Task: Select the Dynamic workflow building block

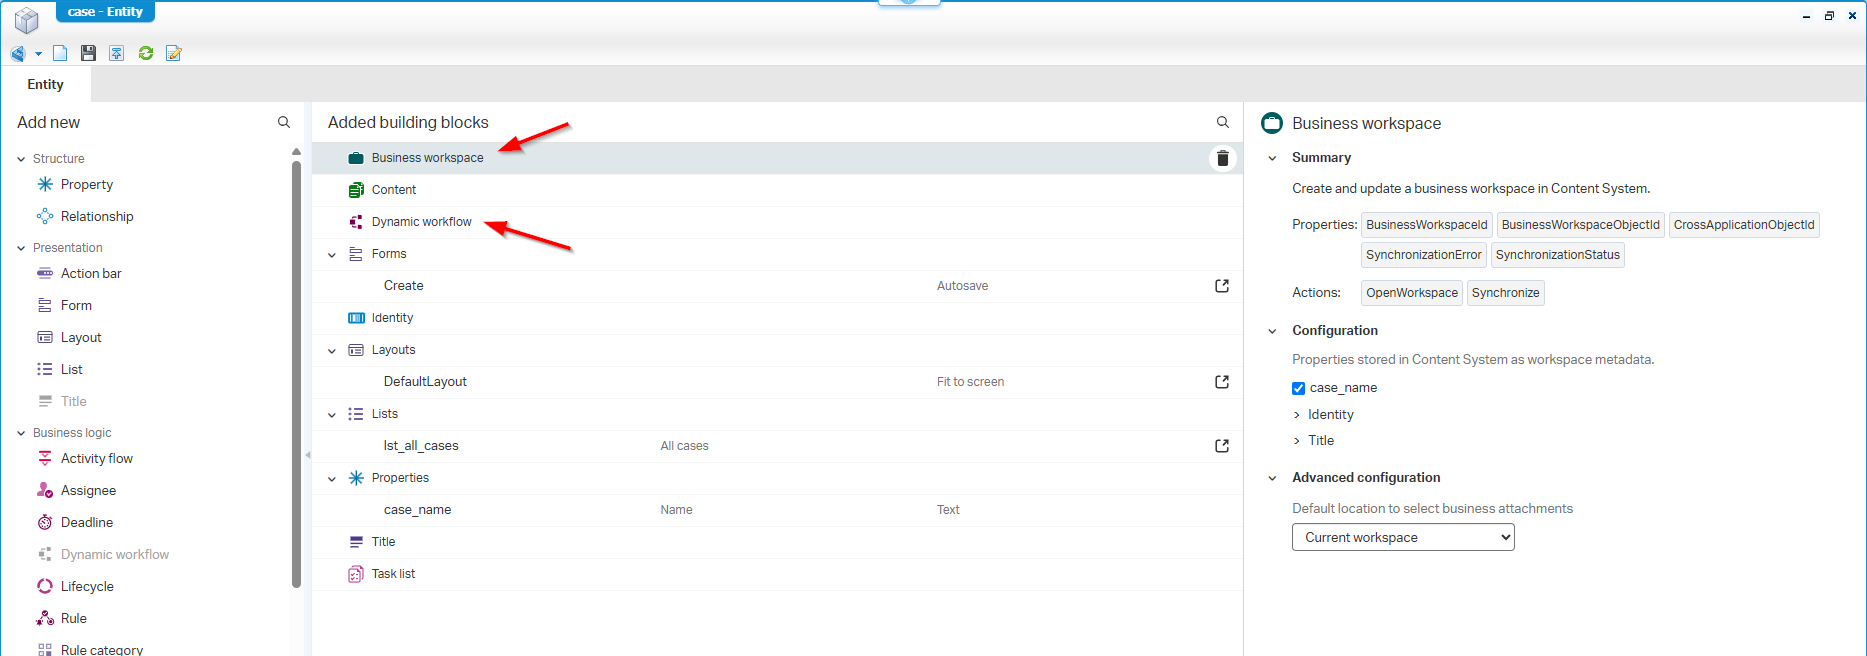Action: [x=421, y=222]
